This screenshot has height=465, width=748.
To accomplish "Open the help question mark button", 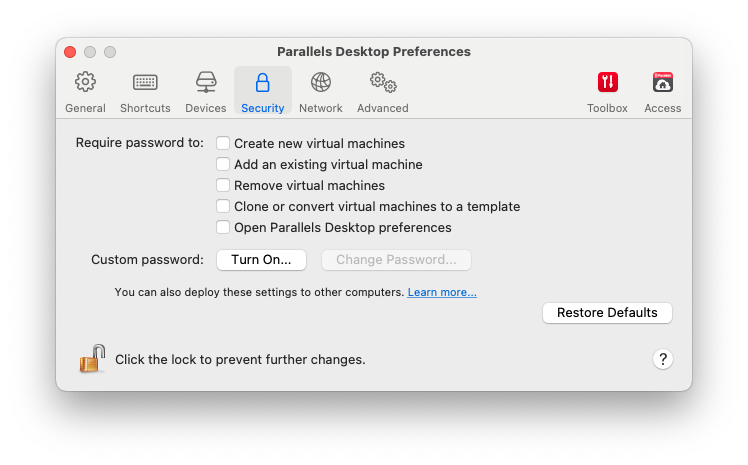I will pyautogui.click(x=662, y=359).
